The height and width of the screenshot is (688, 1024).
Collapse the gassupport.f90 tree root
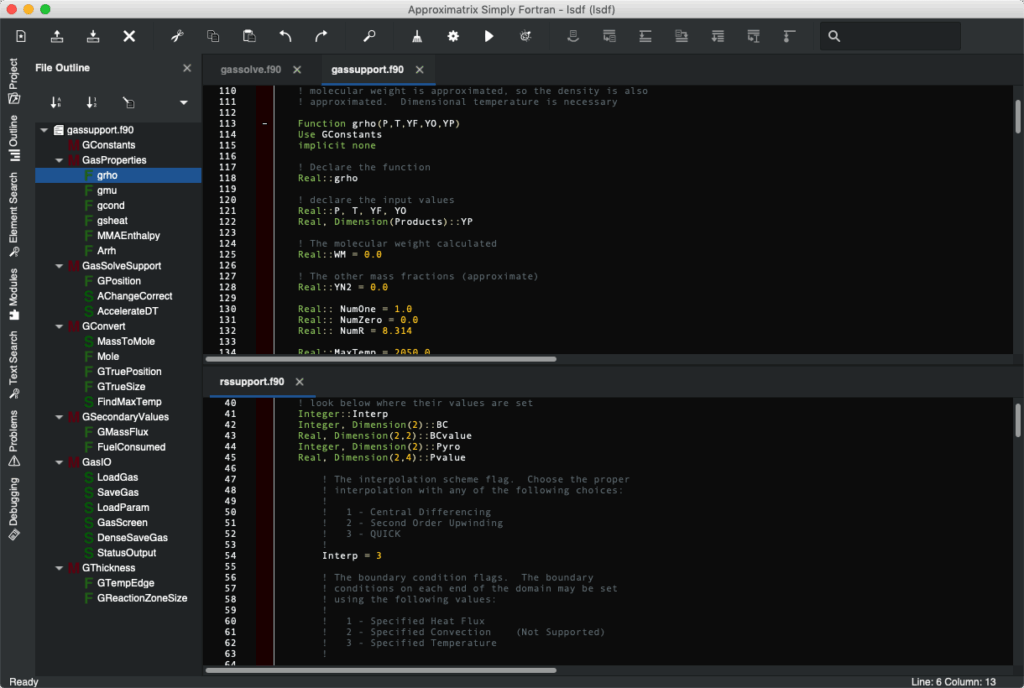pyautogui.click(x=44, y=130)
